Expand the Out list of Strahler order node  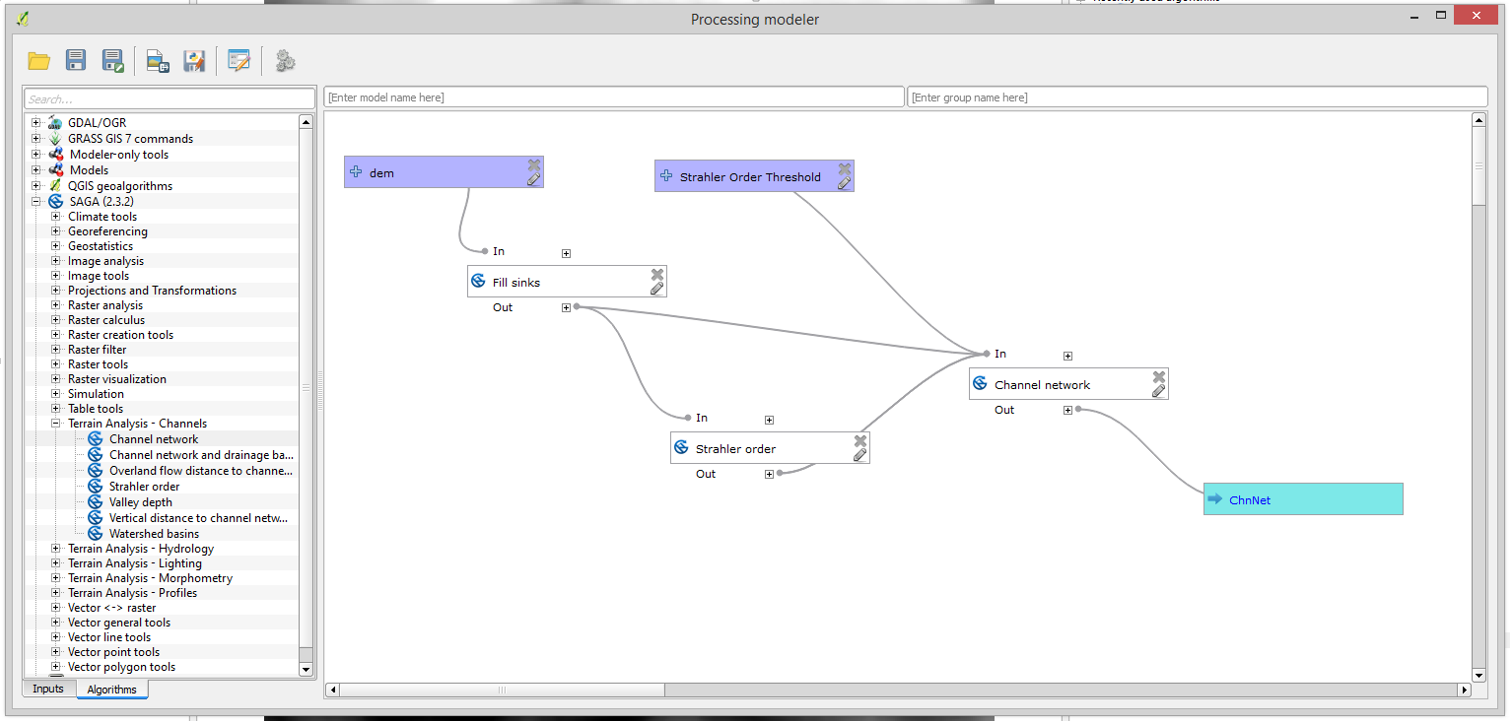point(769,475)
